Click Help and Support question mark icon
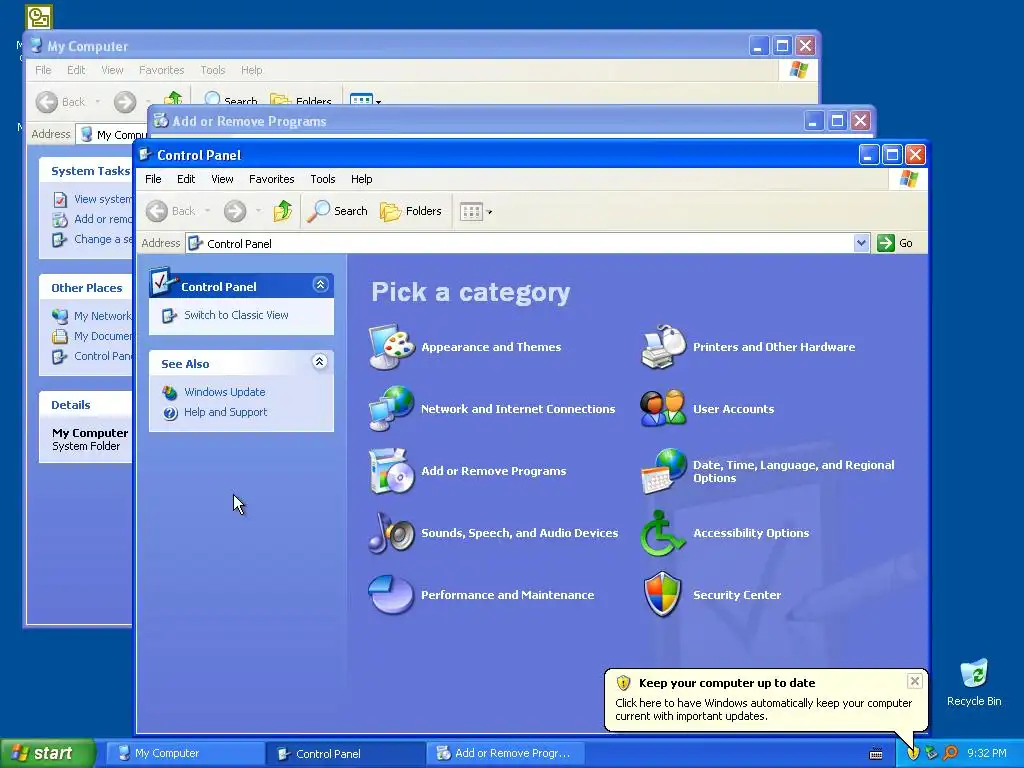The width and height of the screenshot is (1024, 768). click(170, 413)
